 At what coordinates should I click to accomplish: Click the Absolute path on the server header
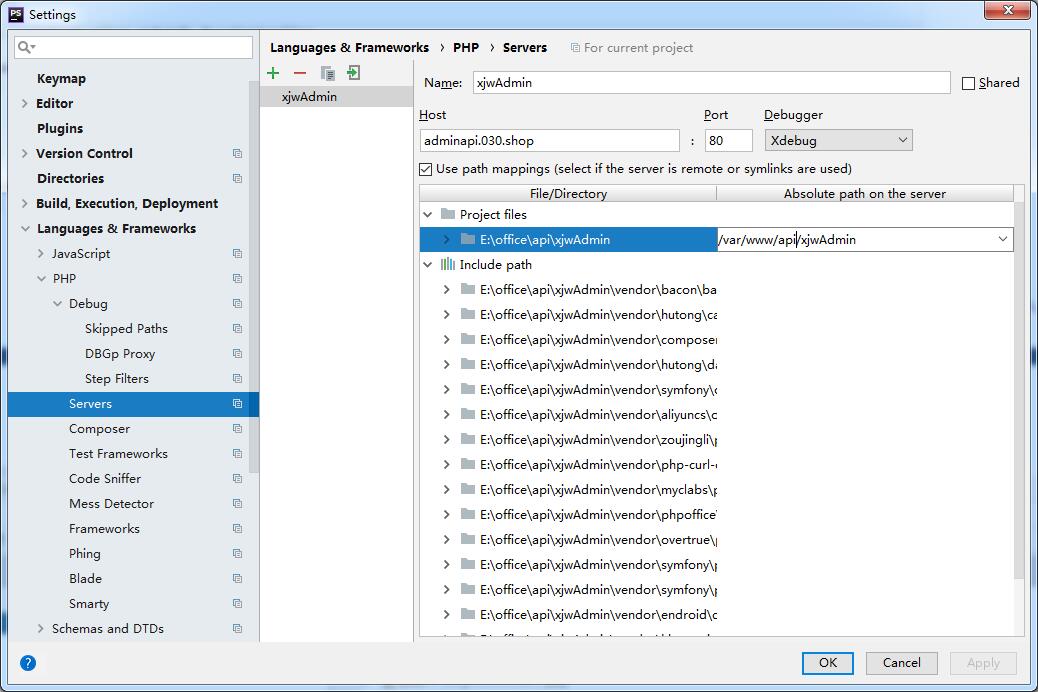tap(865, 193)
